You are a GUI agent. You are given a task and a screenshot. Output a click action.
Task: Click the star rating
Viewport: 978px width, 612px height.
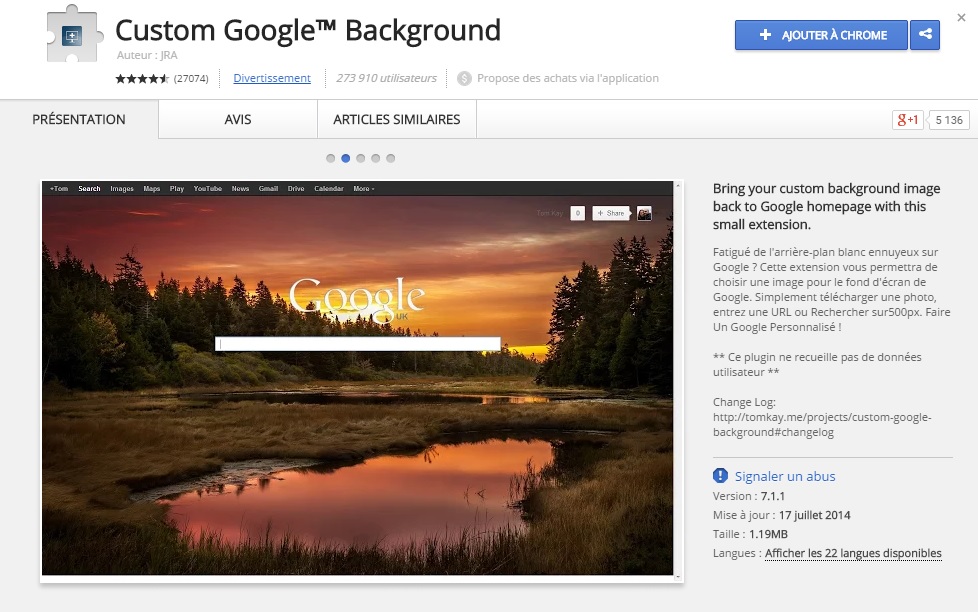(142, 79)
